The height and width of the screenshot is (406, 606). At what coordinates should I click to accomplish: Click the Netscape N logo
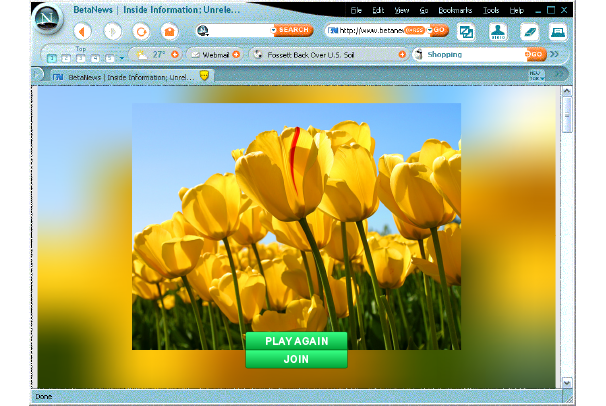(x=45, y=20)
